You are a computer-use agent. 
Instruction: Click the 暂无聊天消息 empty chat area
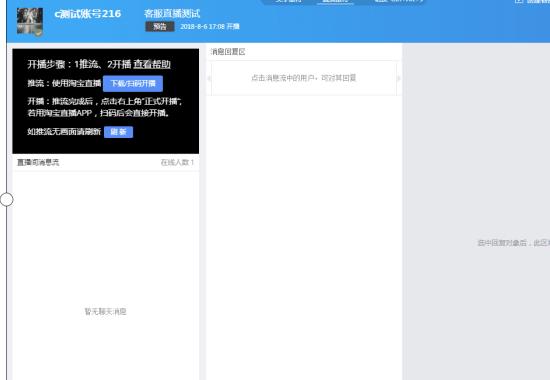tap(106, 312)
